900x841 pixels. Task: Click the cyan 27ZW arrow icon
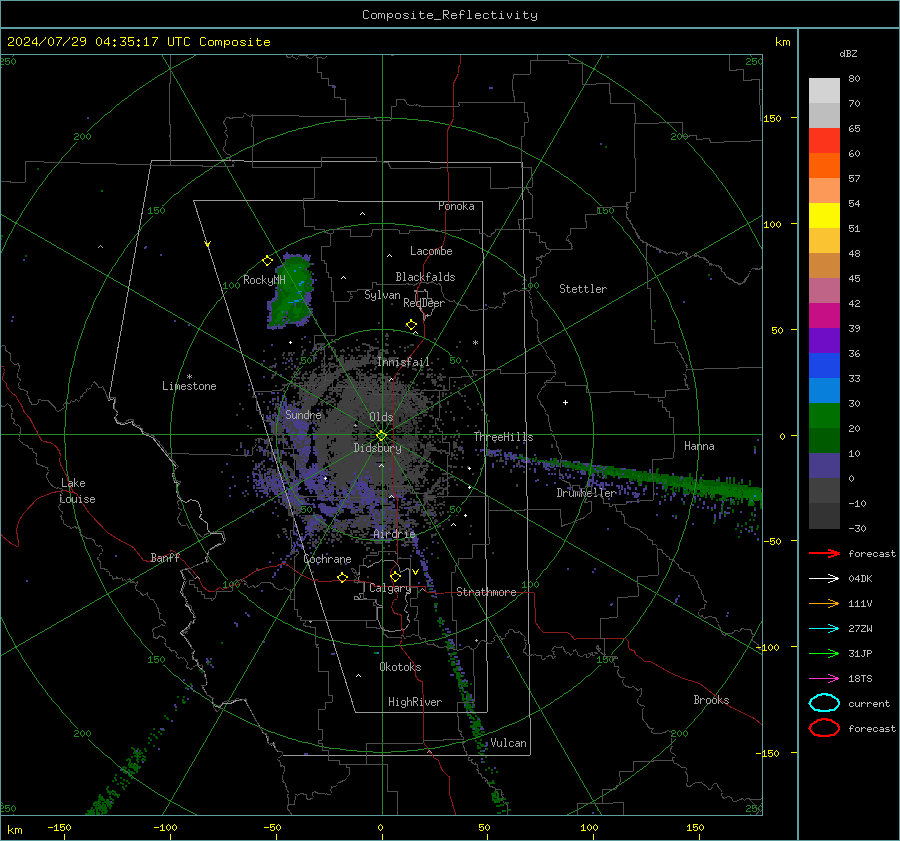[x=824, y=629]
